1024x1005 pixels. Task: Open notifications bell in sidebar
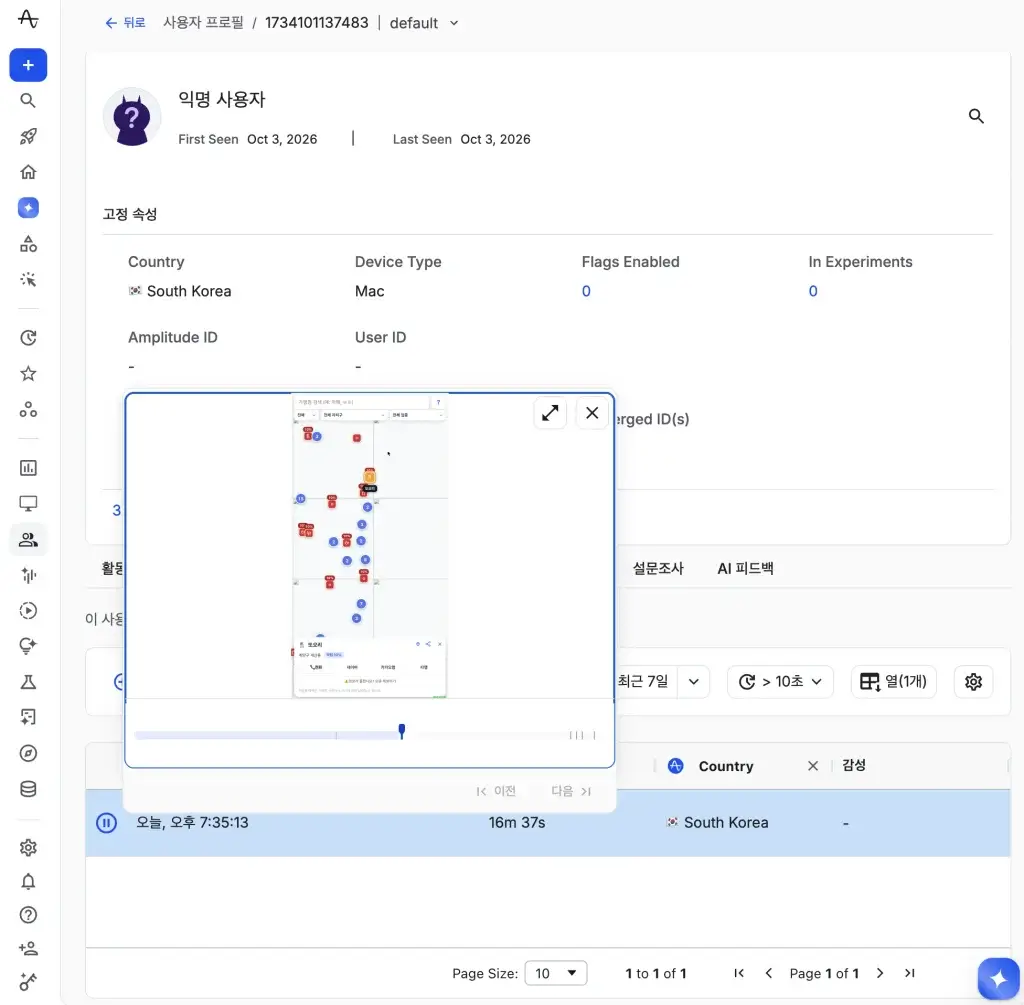(28, 883)
